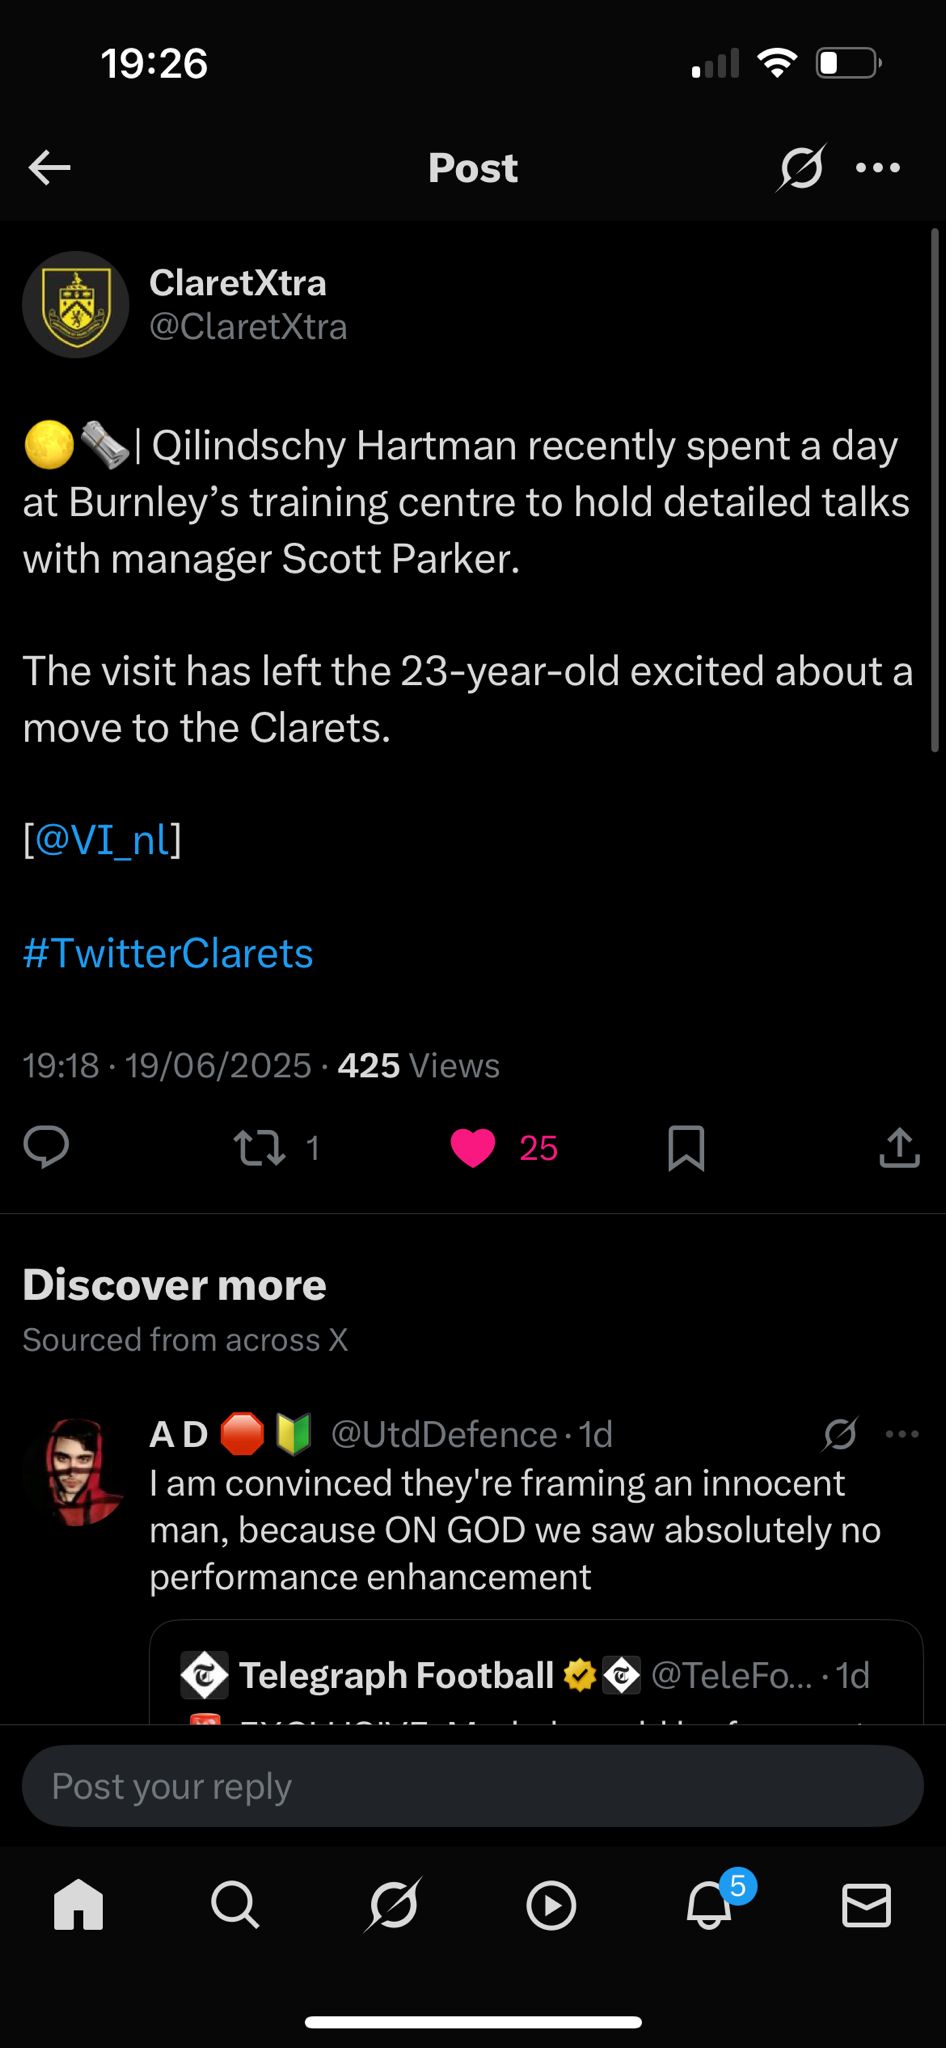Open the Grok tab in navigation bar
The height and width of the screenshot is (2048, 946).
(x=393, y=1905)
